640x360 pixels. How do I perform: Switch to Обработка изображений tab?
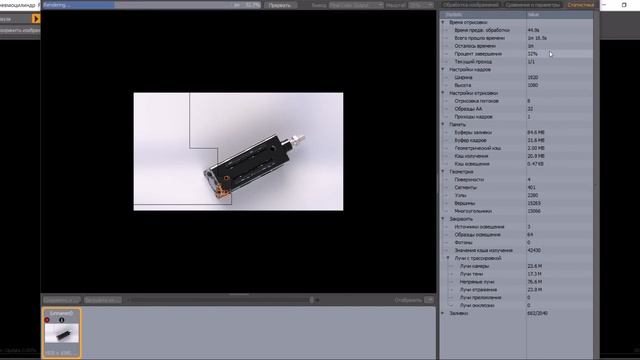pyautogui.click(x=471, y=5)
